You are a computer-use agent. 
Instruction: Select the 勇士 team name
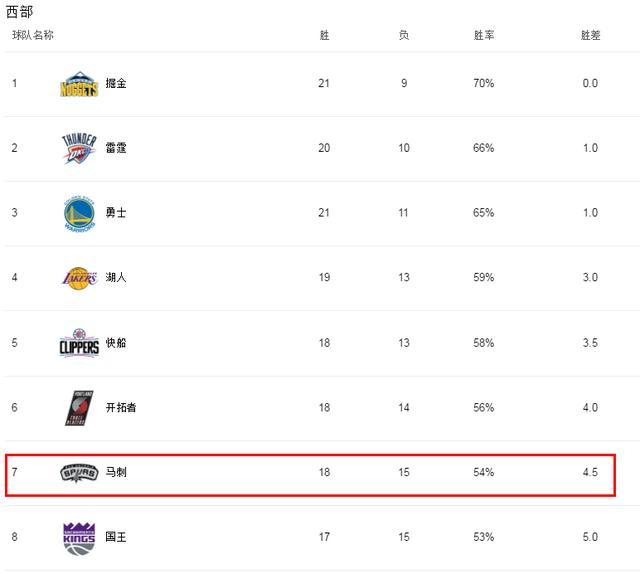(116, 213)
